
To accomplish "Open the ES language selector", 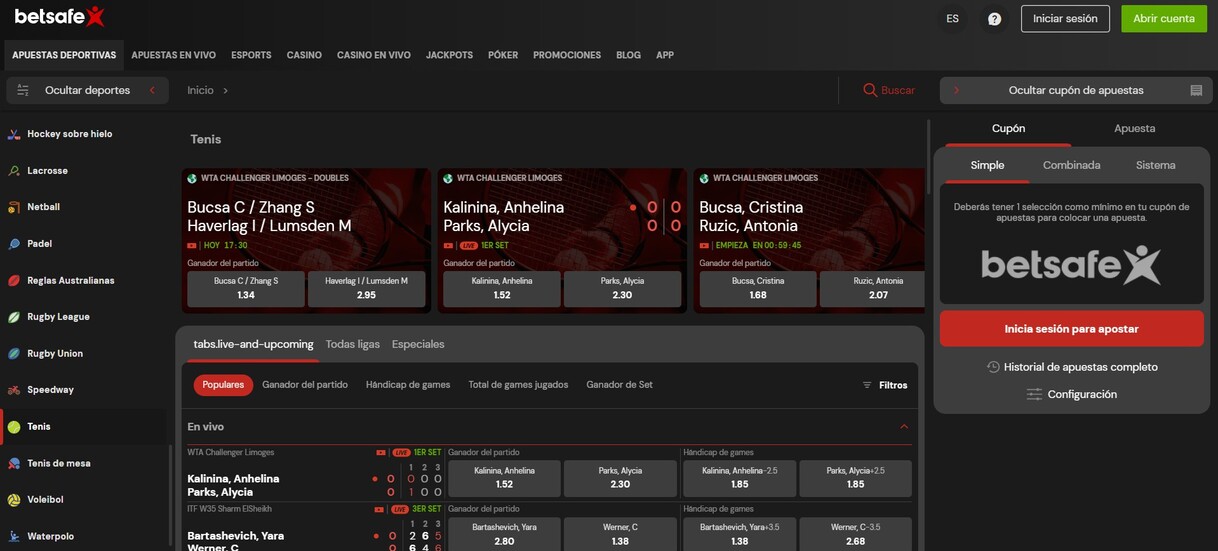I will click(952, 19).
